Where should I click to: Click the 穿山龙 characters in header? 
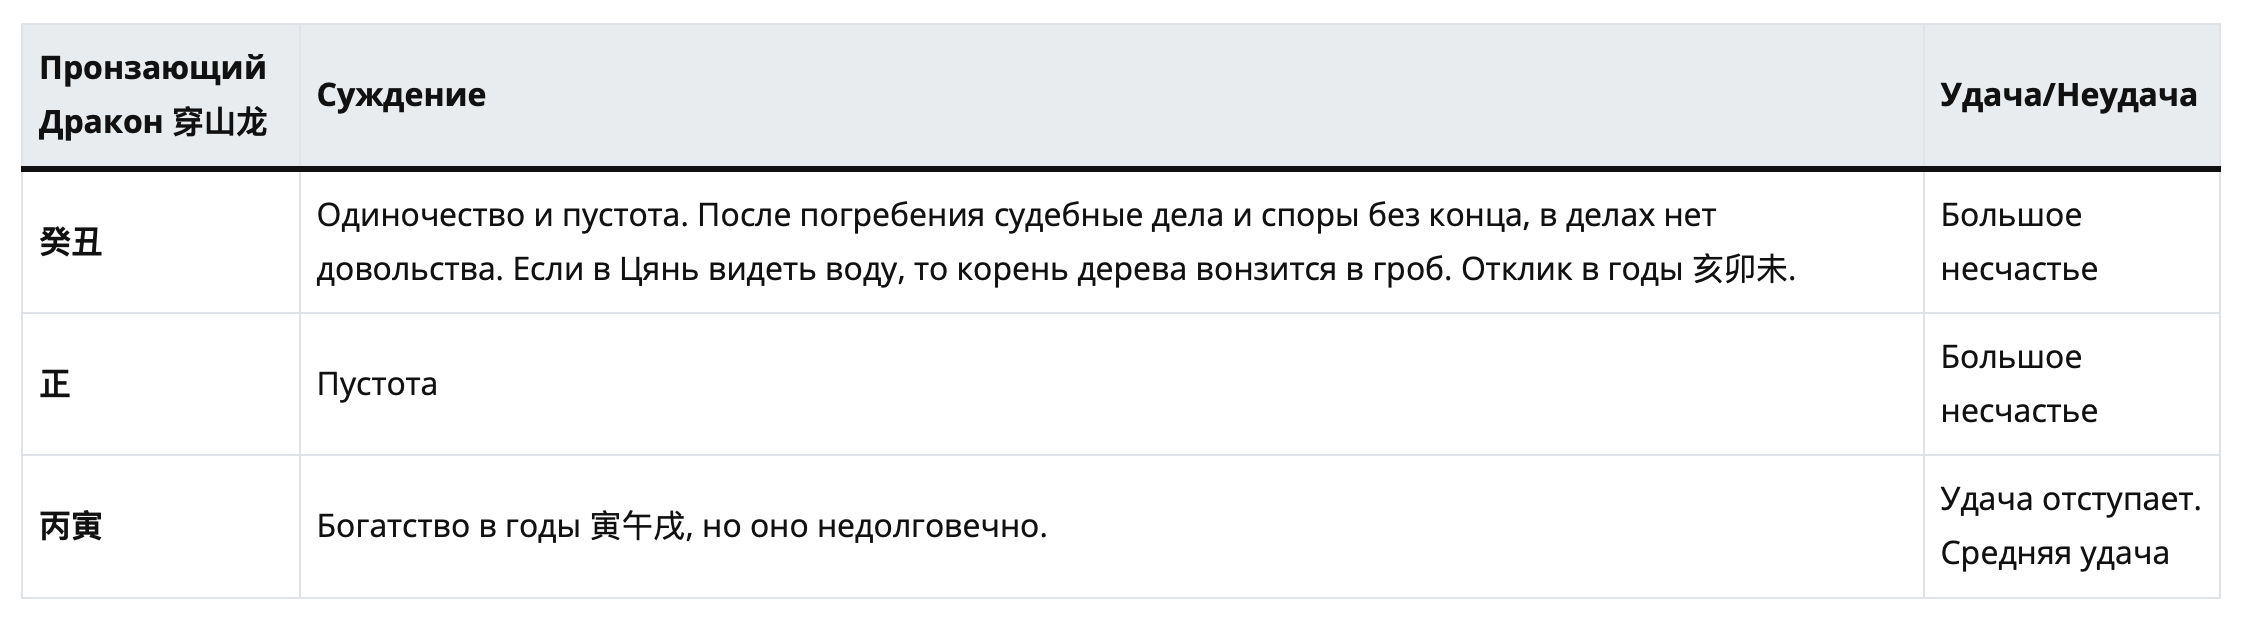click(219, 123)
